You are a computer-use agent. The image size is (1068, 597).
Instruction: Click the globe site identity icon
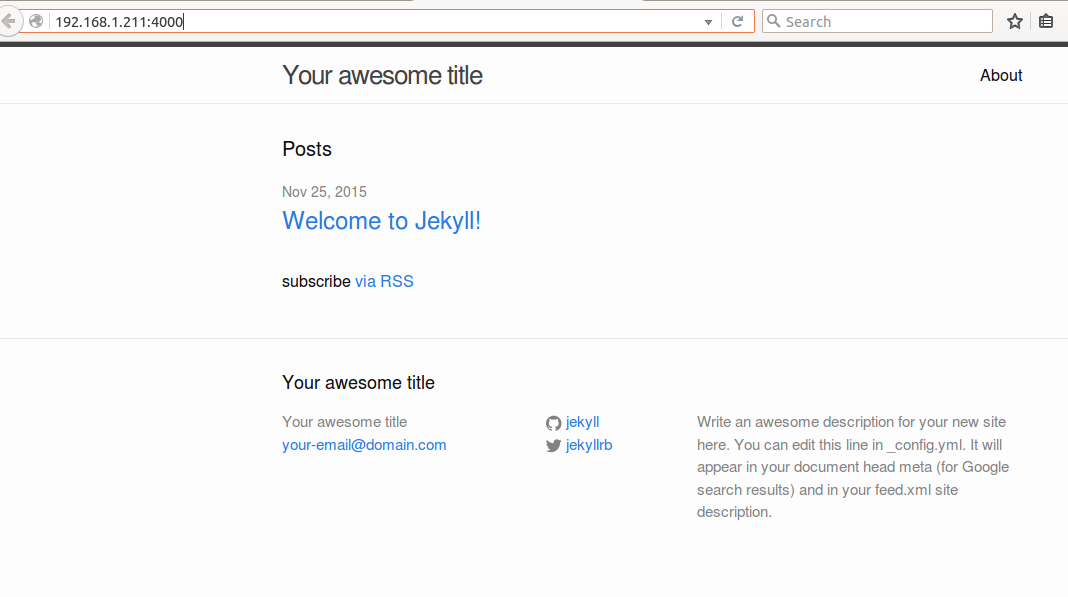point(36,21)
